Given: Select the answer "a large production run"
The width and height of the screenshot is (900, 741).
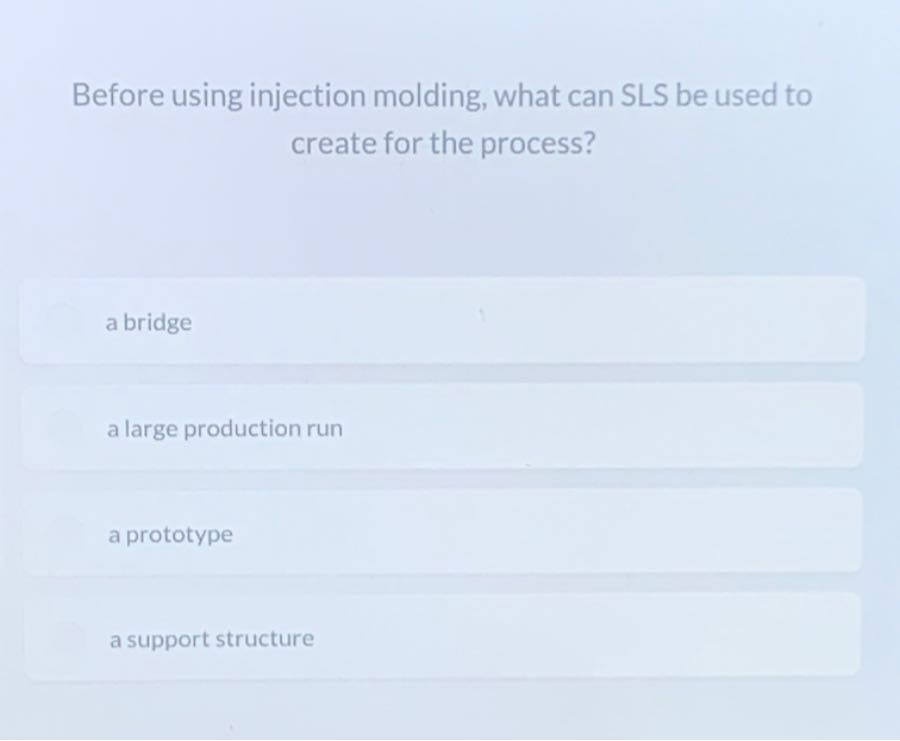Looking at the screenshot, I should [x=440, y=428].
